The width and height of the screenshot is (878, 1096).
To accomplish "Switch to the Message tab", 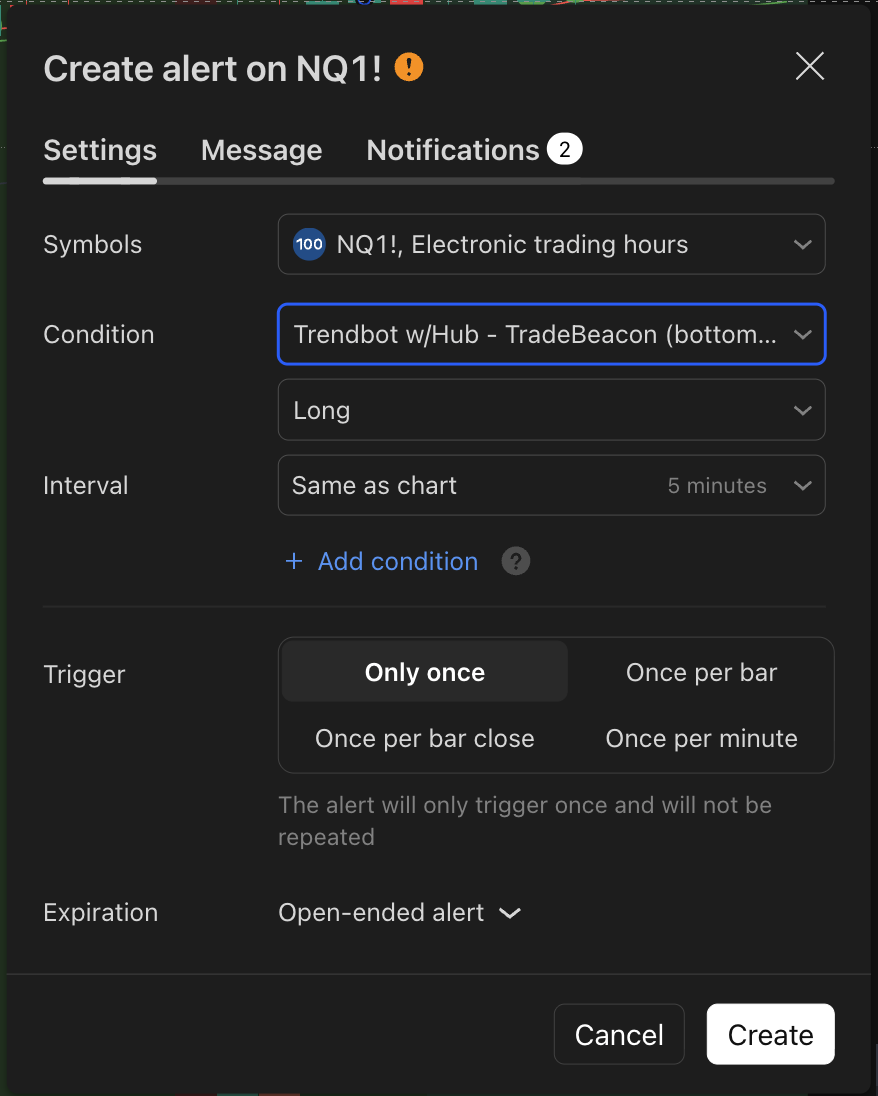I will [261, 150].
